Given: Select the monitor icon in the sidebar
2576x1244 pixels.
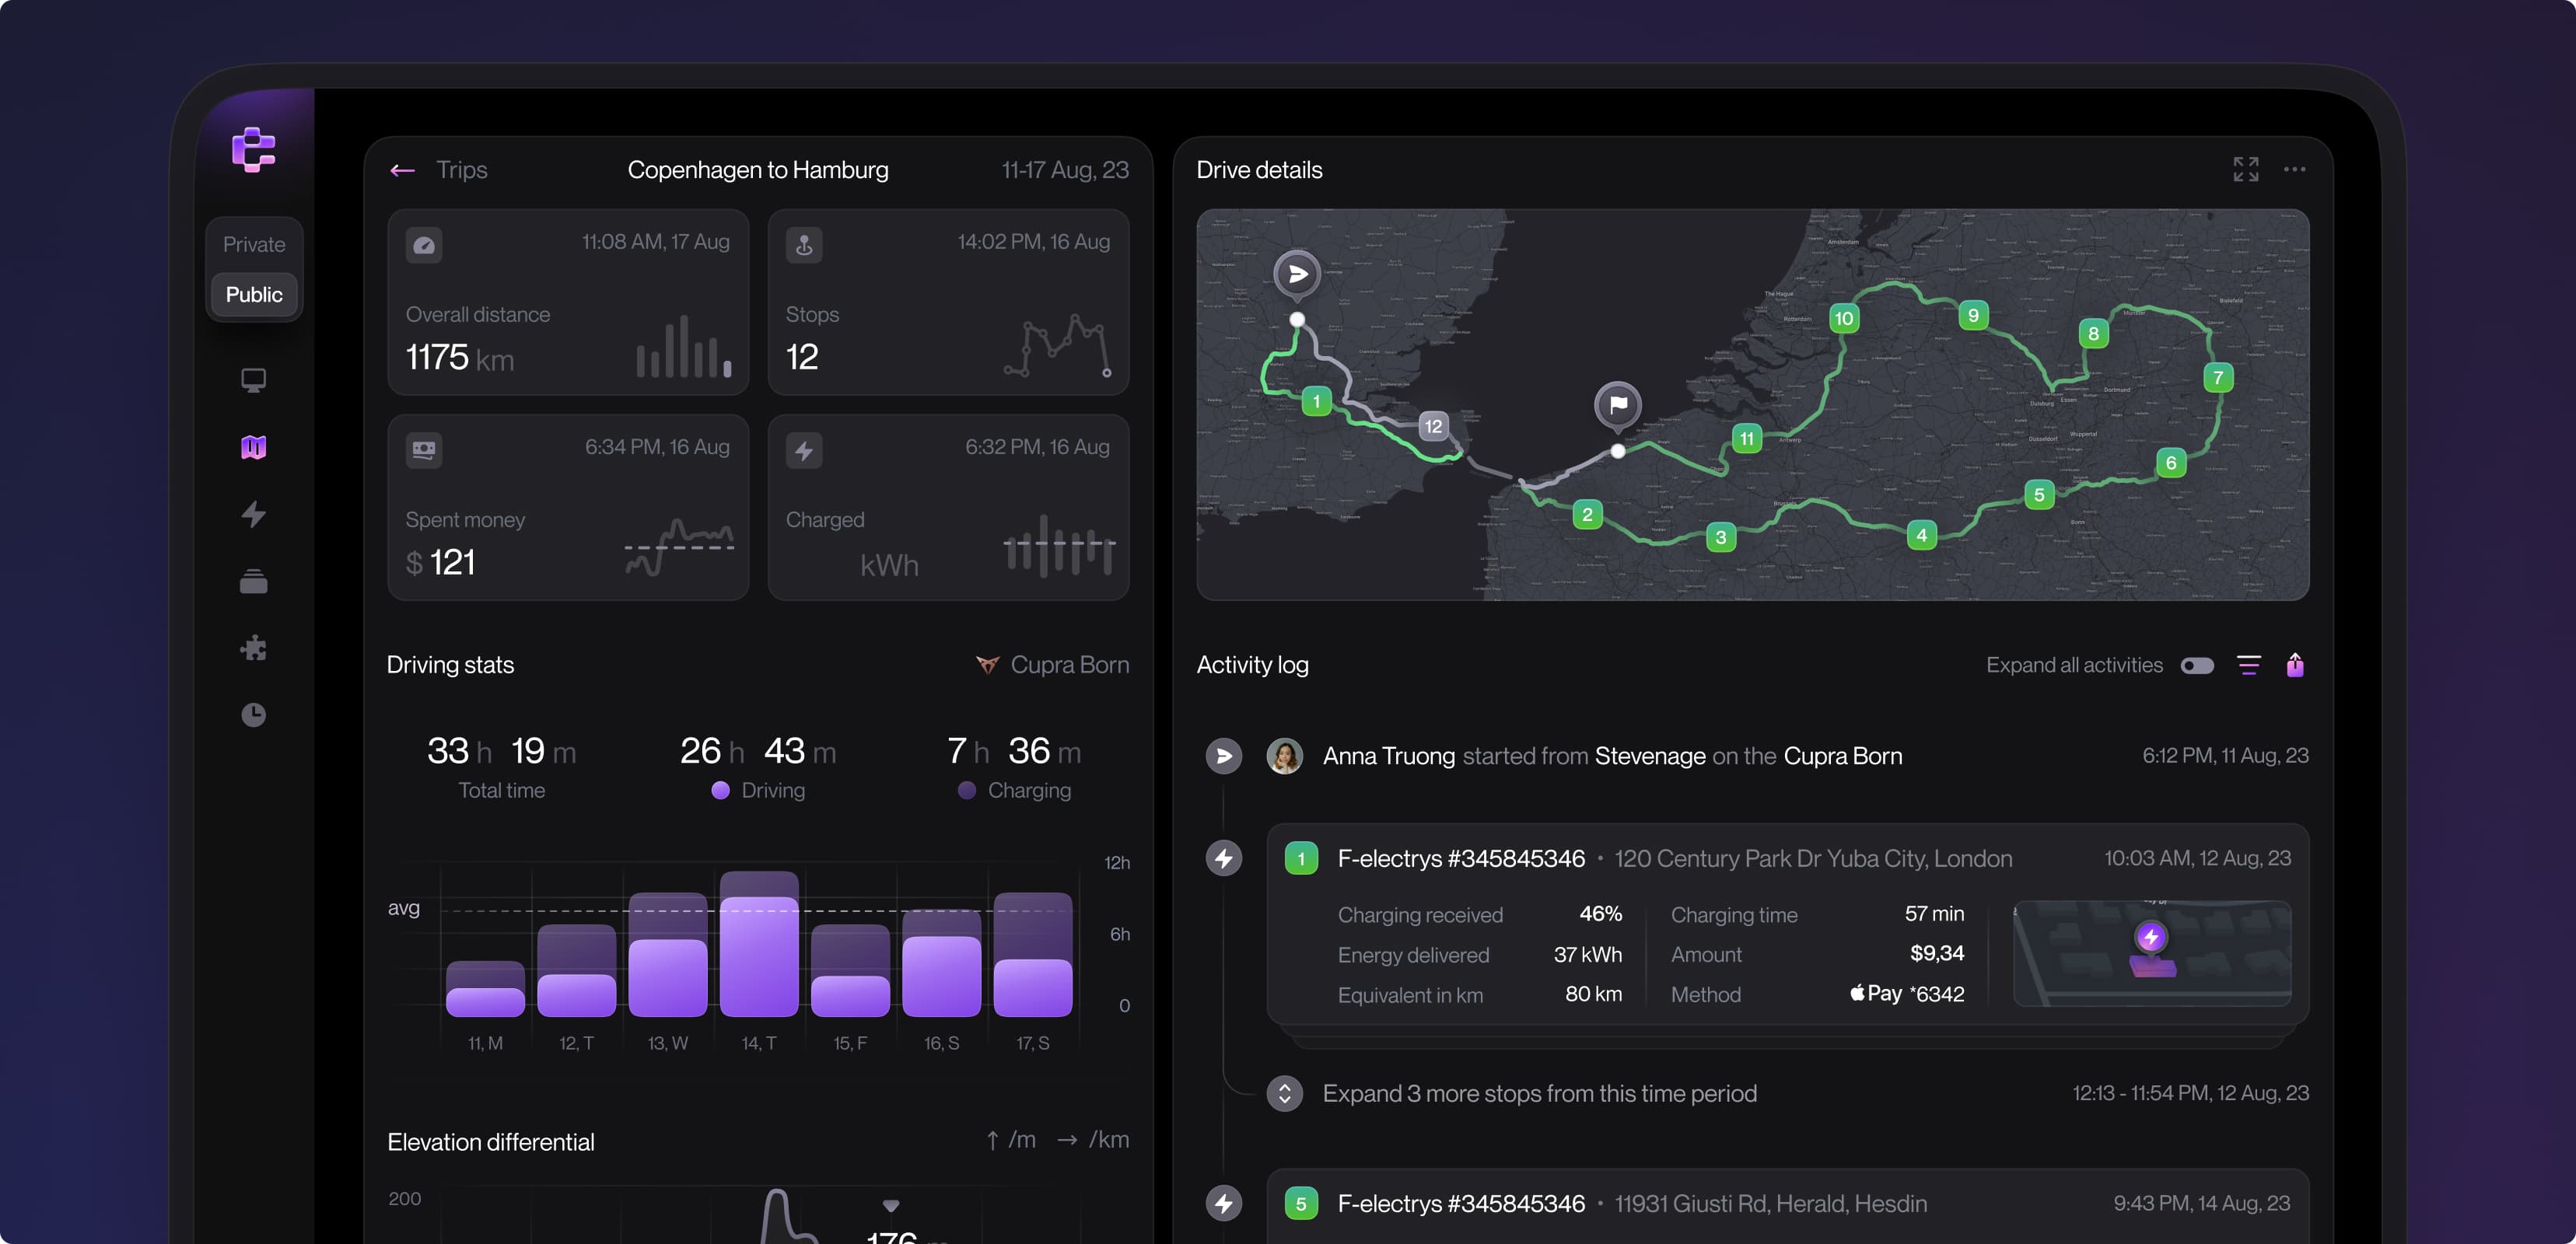Looking at the screenshot, I should pos(254,380).
